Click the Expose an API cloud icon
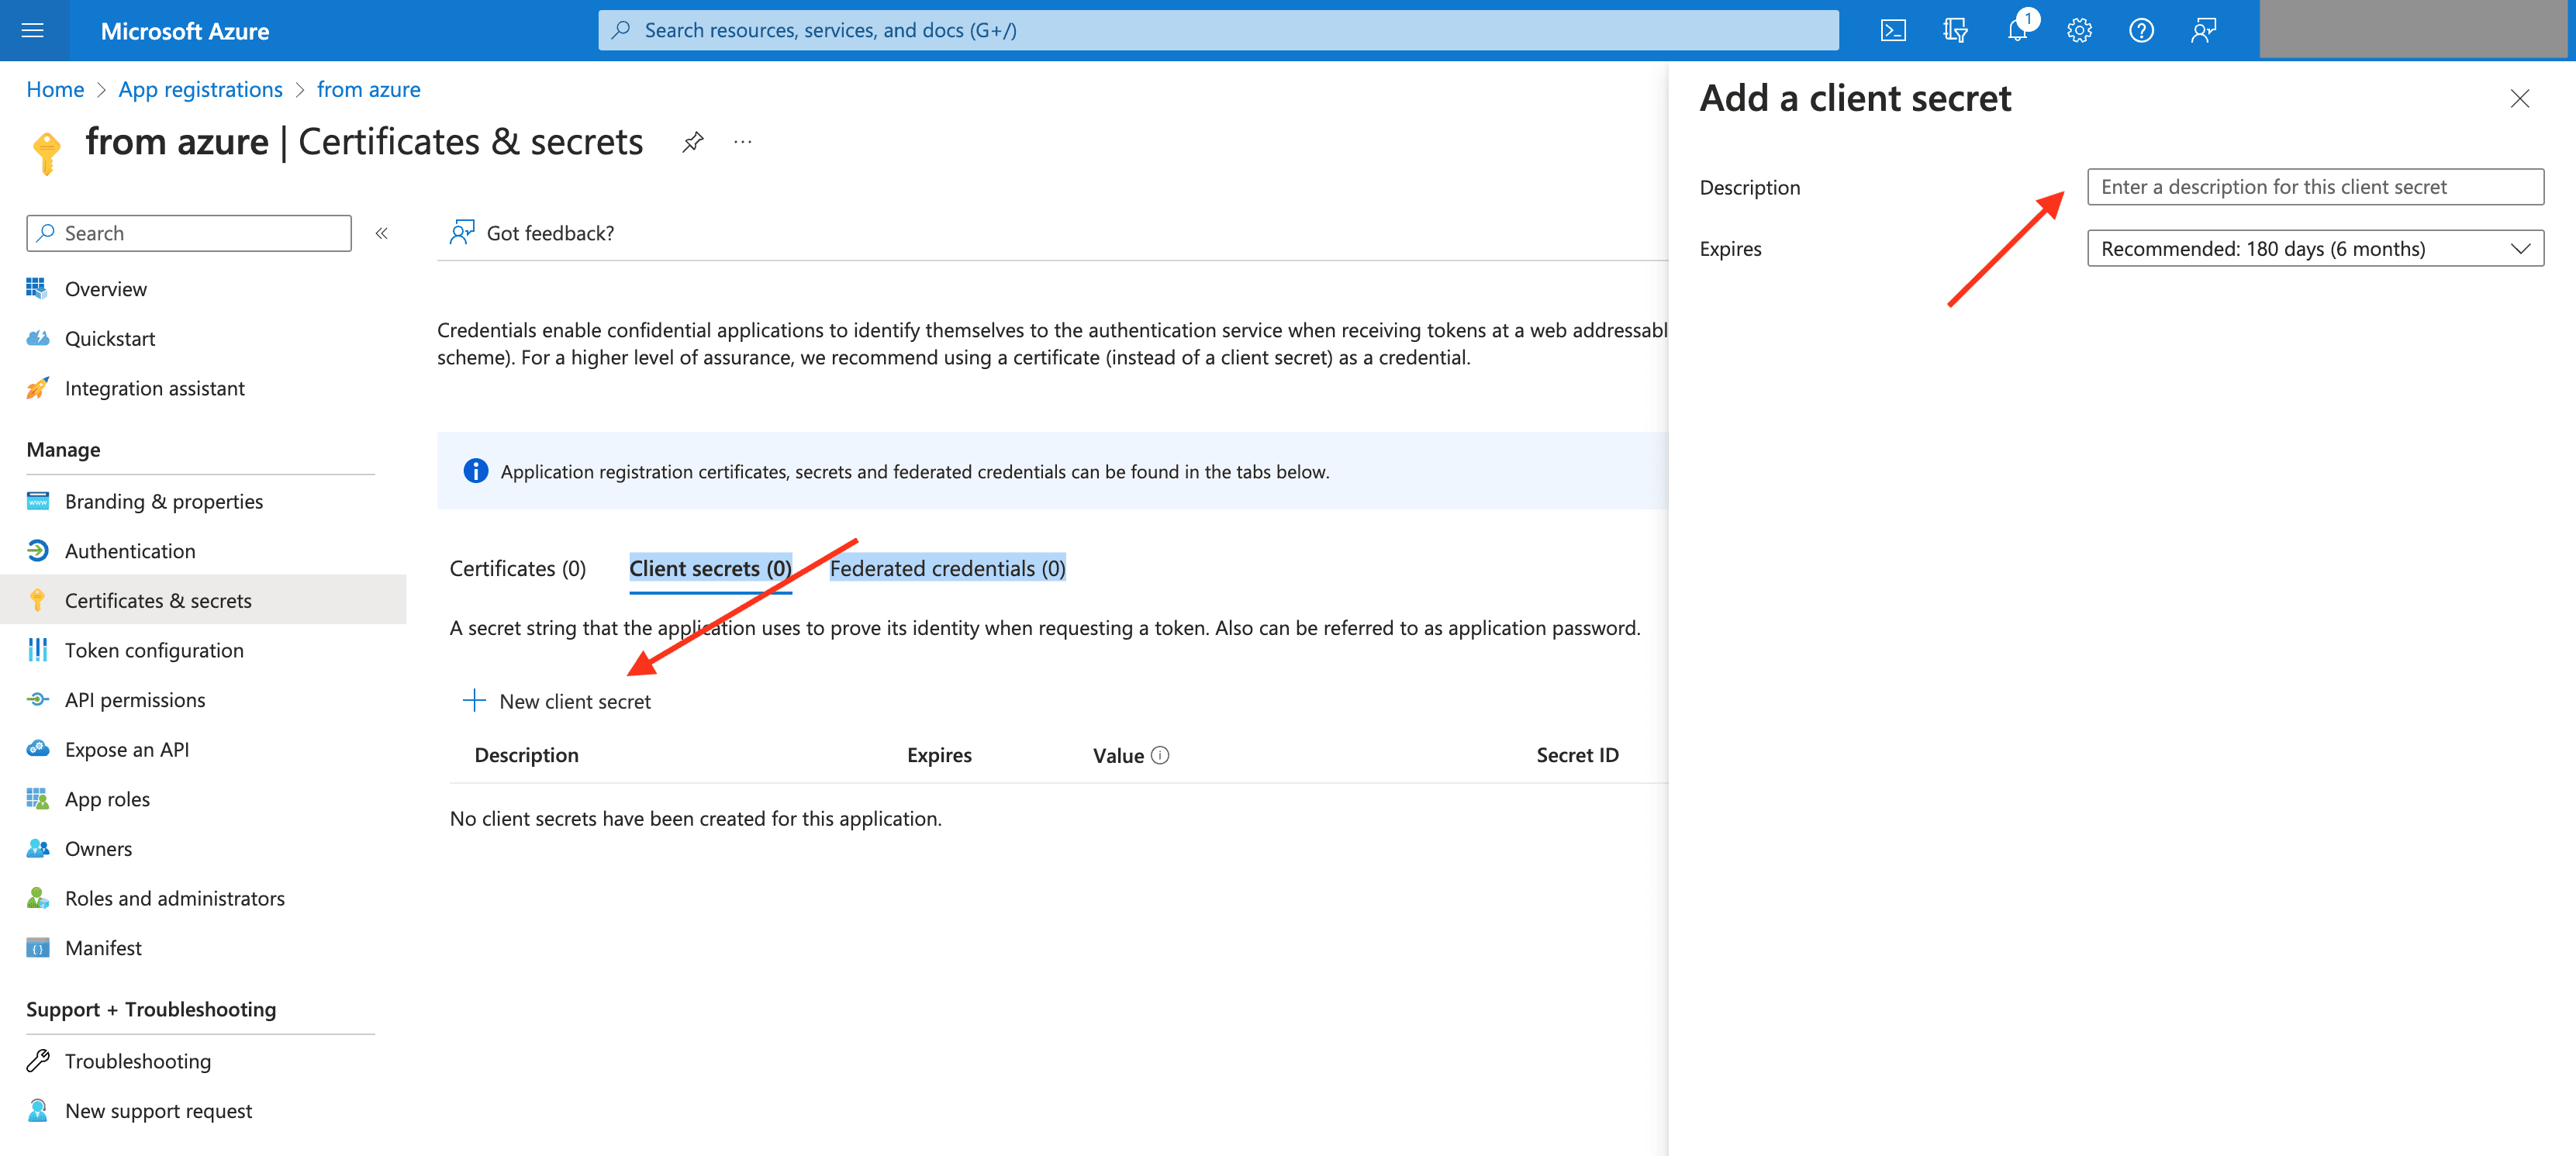The image size is (2576, 1156). [37, 749]
